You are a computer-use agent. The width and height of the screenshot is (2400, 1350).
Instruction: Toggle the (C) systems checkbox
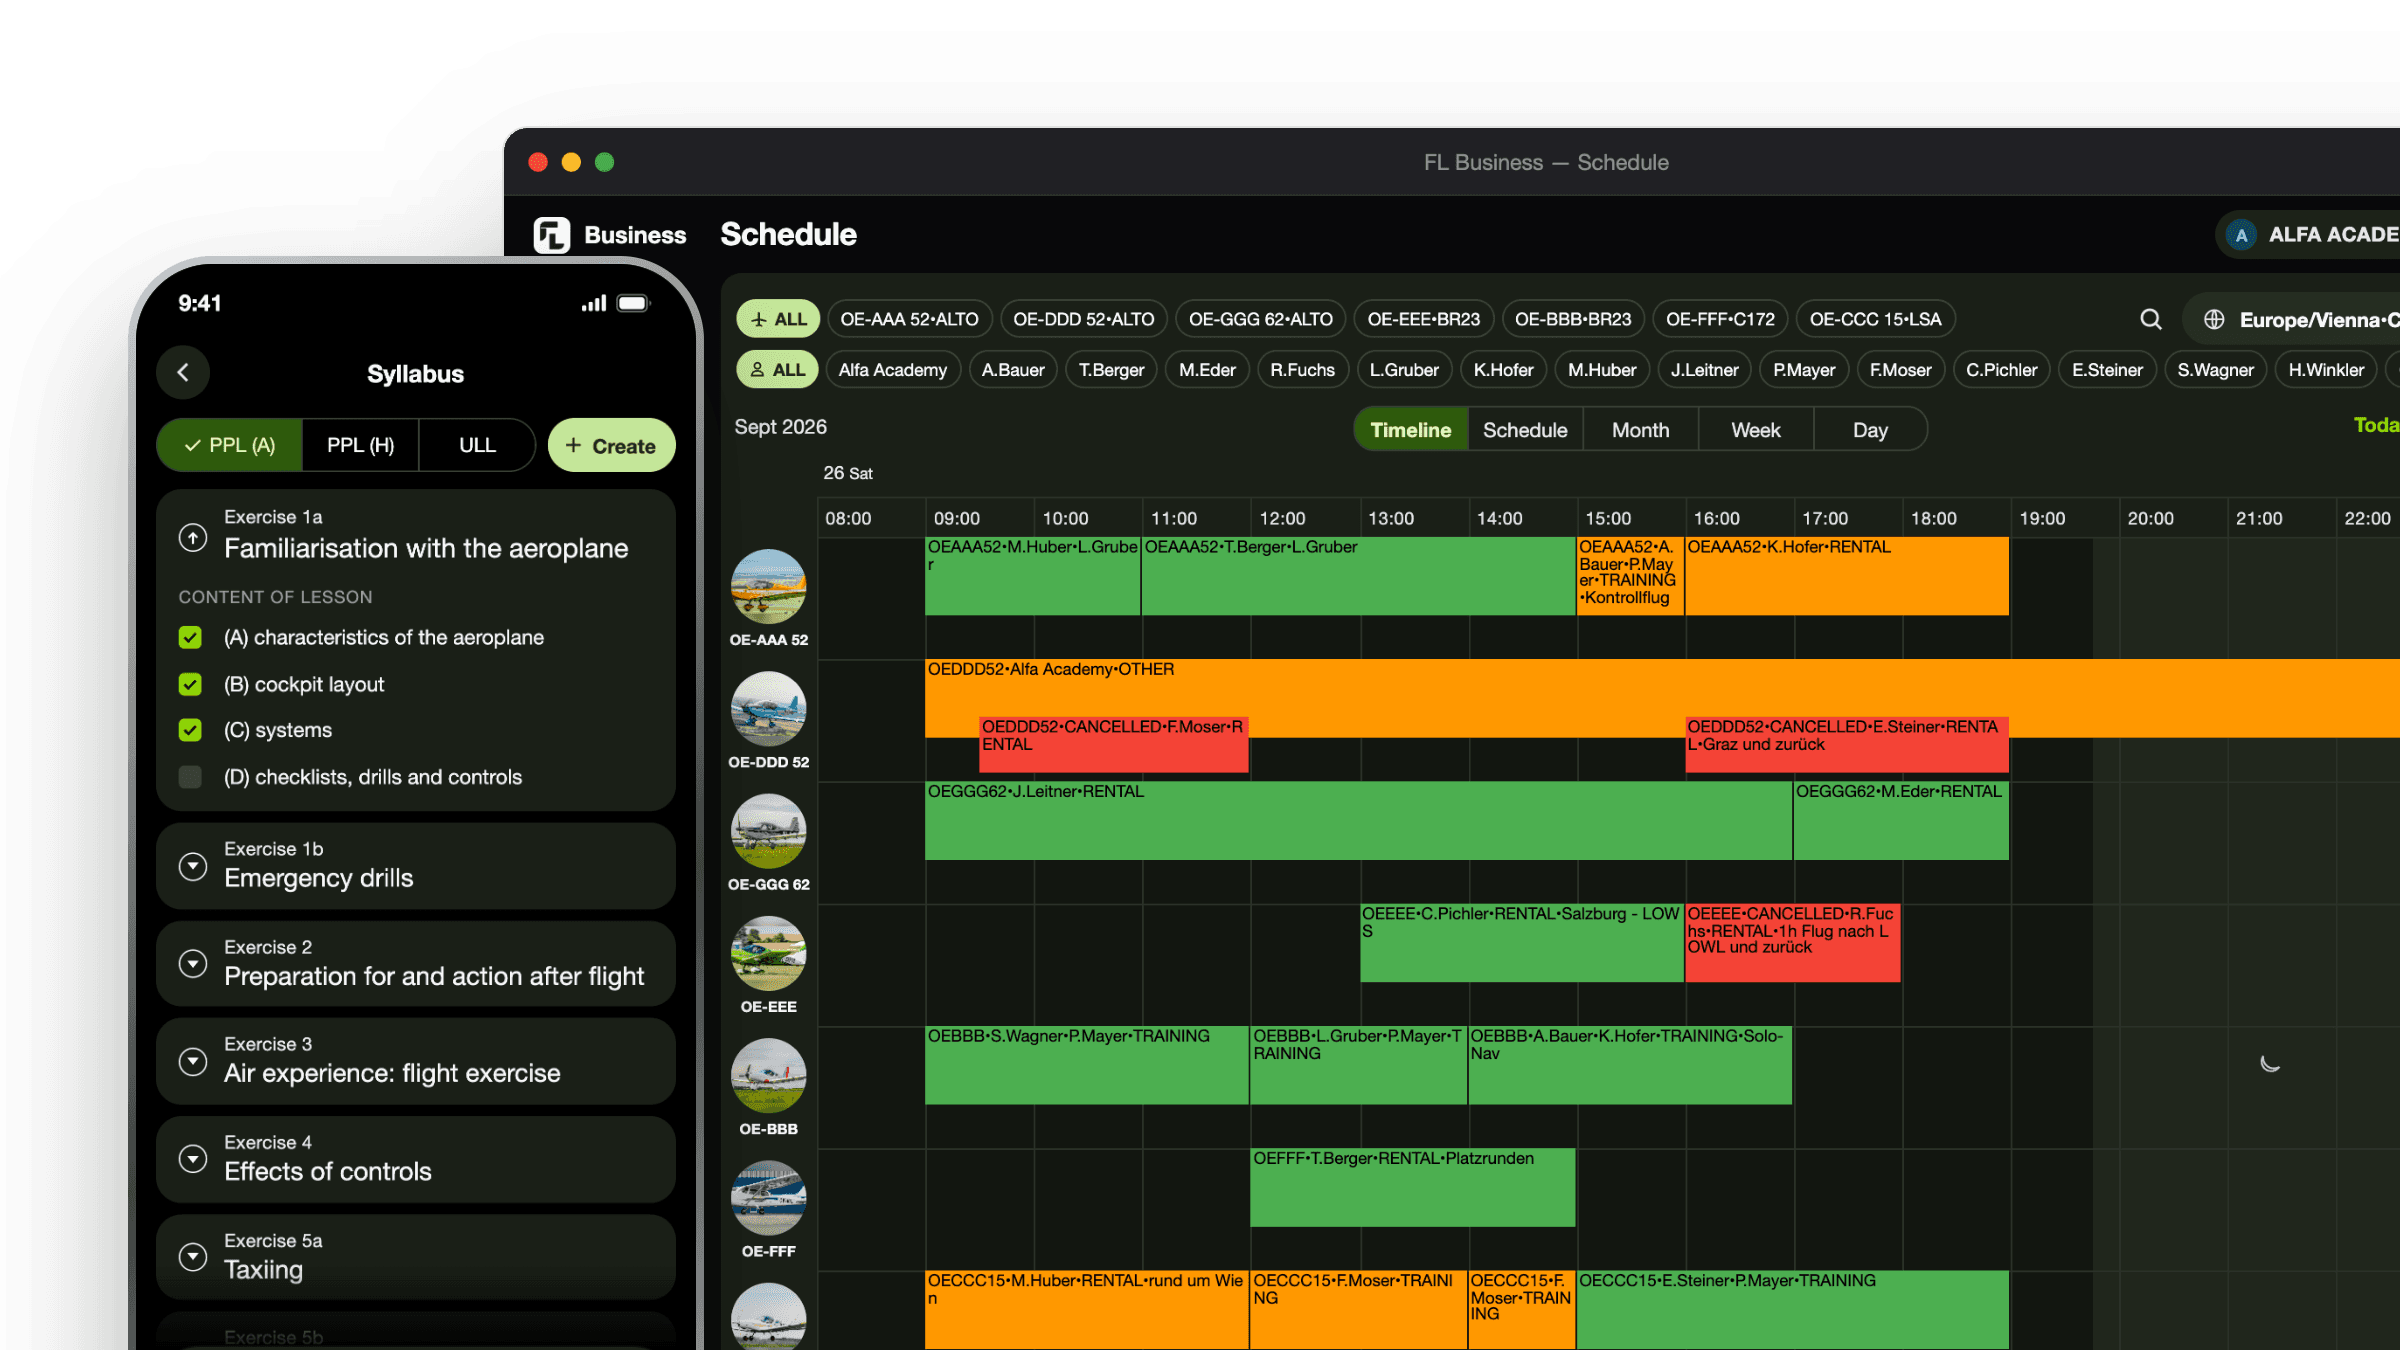click(190, 730)
